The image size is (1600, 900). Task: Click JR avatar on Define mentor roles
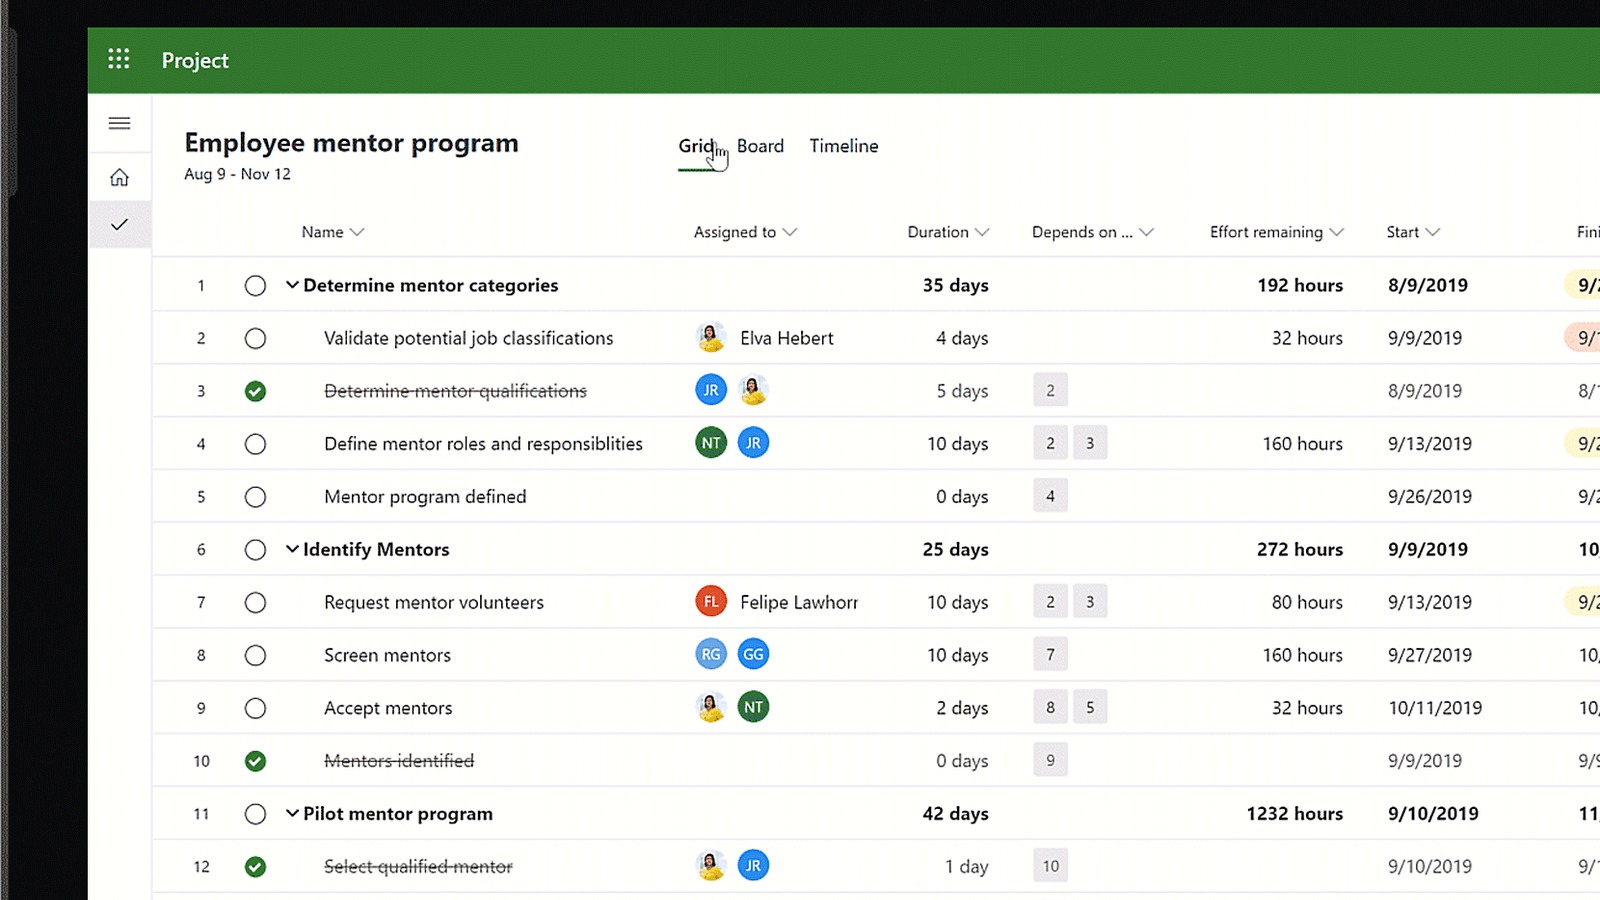(x=753, y=443)
